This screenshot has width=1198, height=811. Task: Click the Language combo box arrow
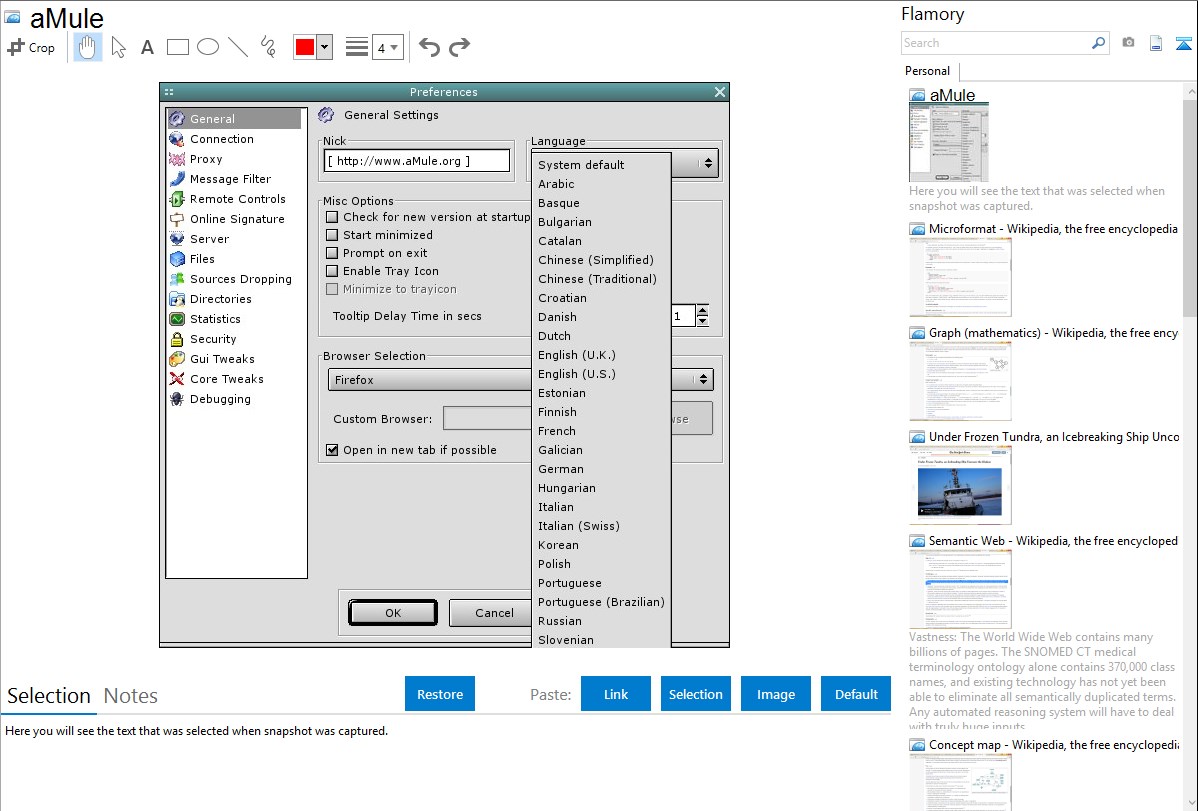coord(707,163)
